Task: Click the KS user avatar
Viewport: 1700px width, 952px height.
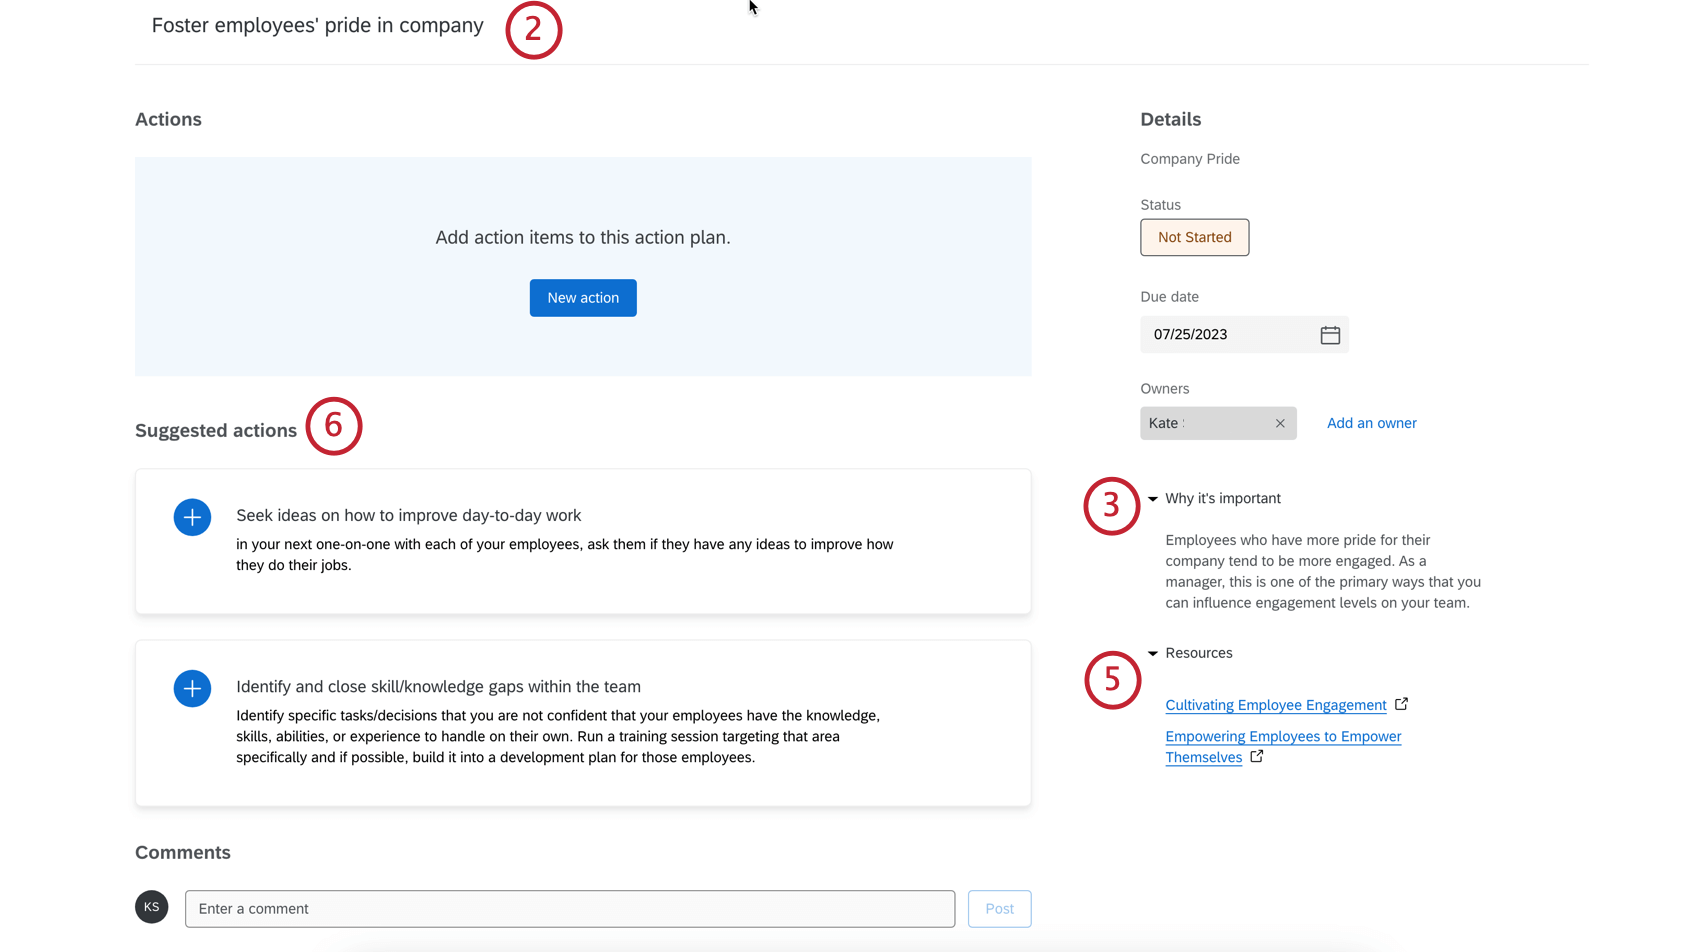Action: tap(152, 907)
